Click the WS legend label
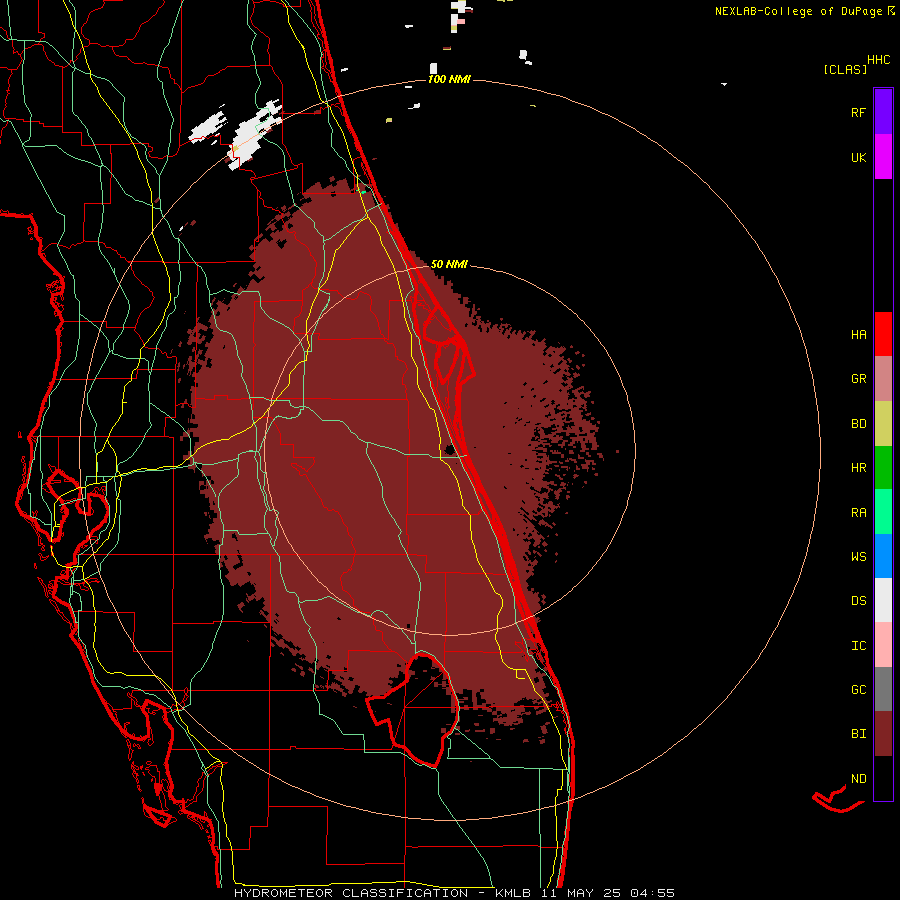Screen dimensions: 900x900 point(858,556)
